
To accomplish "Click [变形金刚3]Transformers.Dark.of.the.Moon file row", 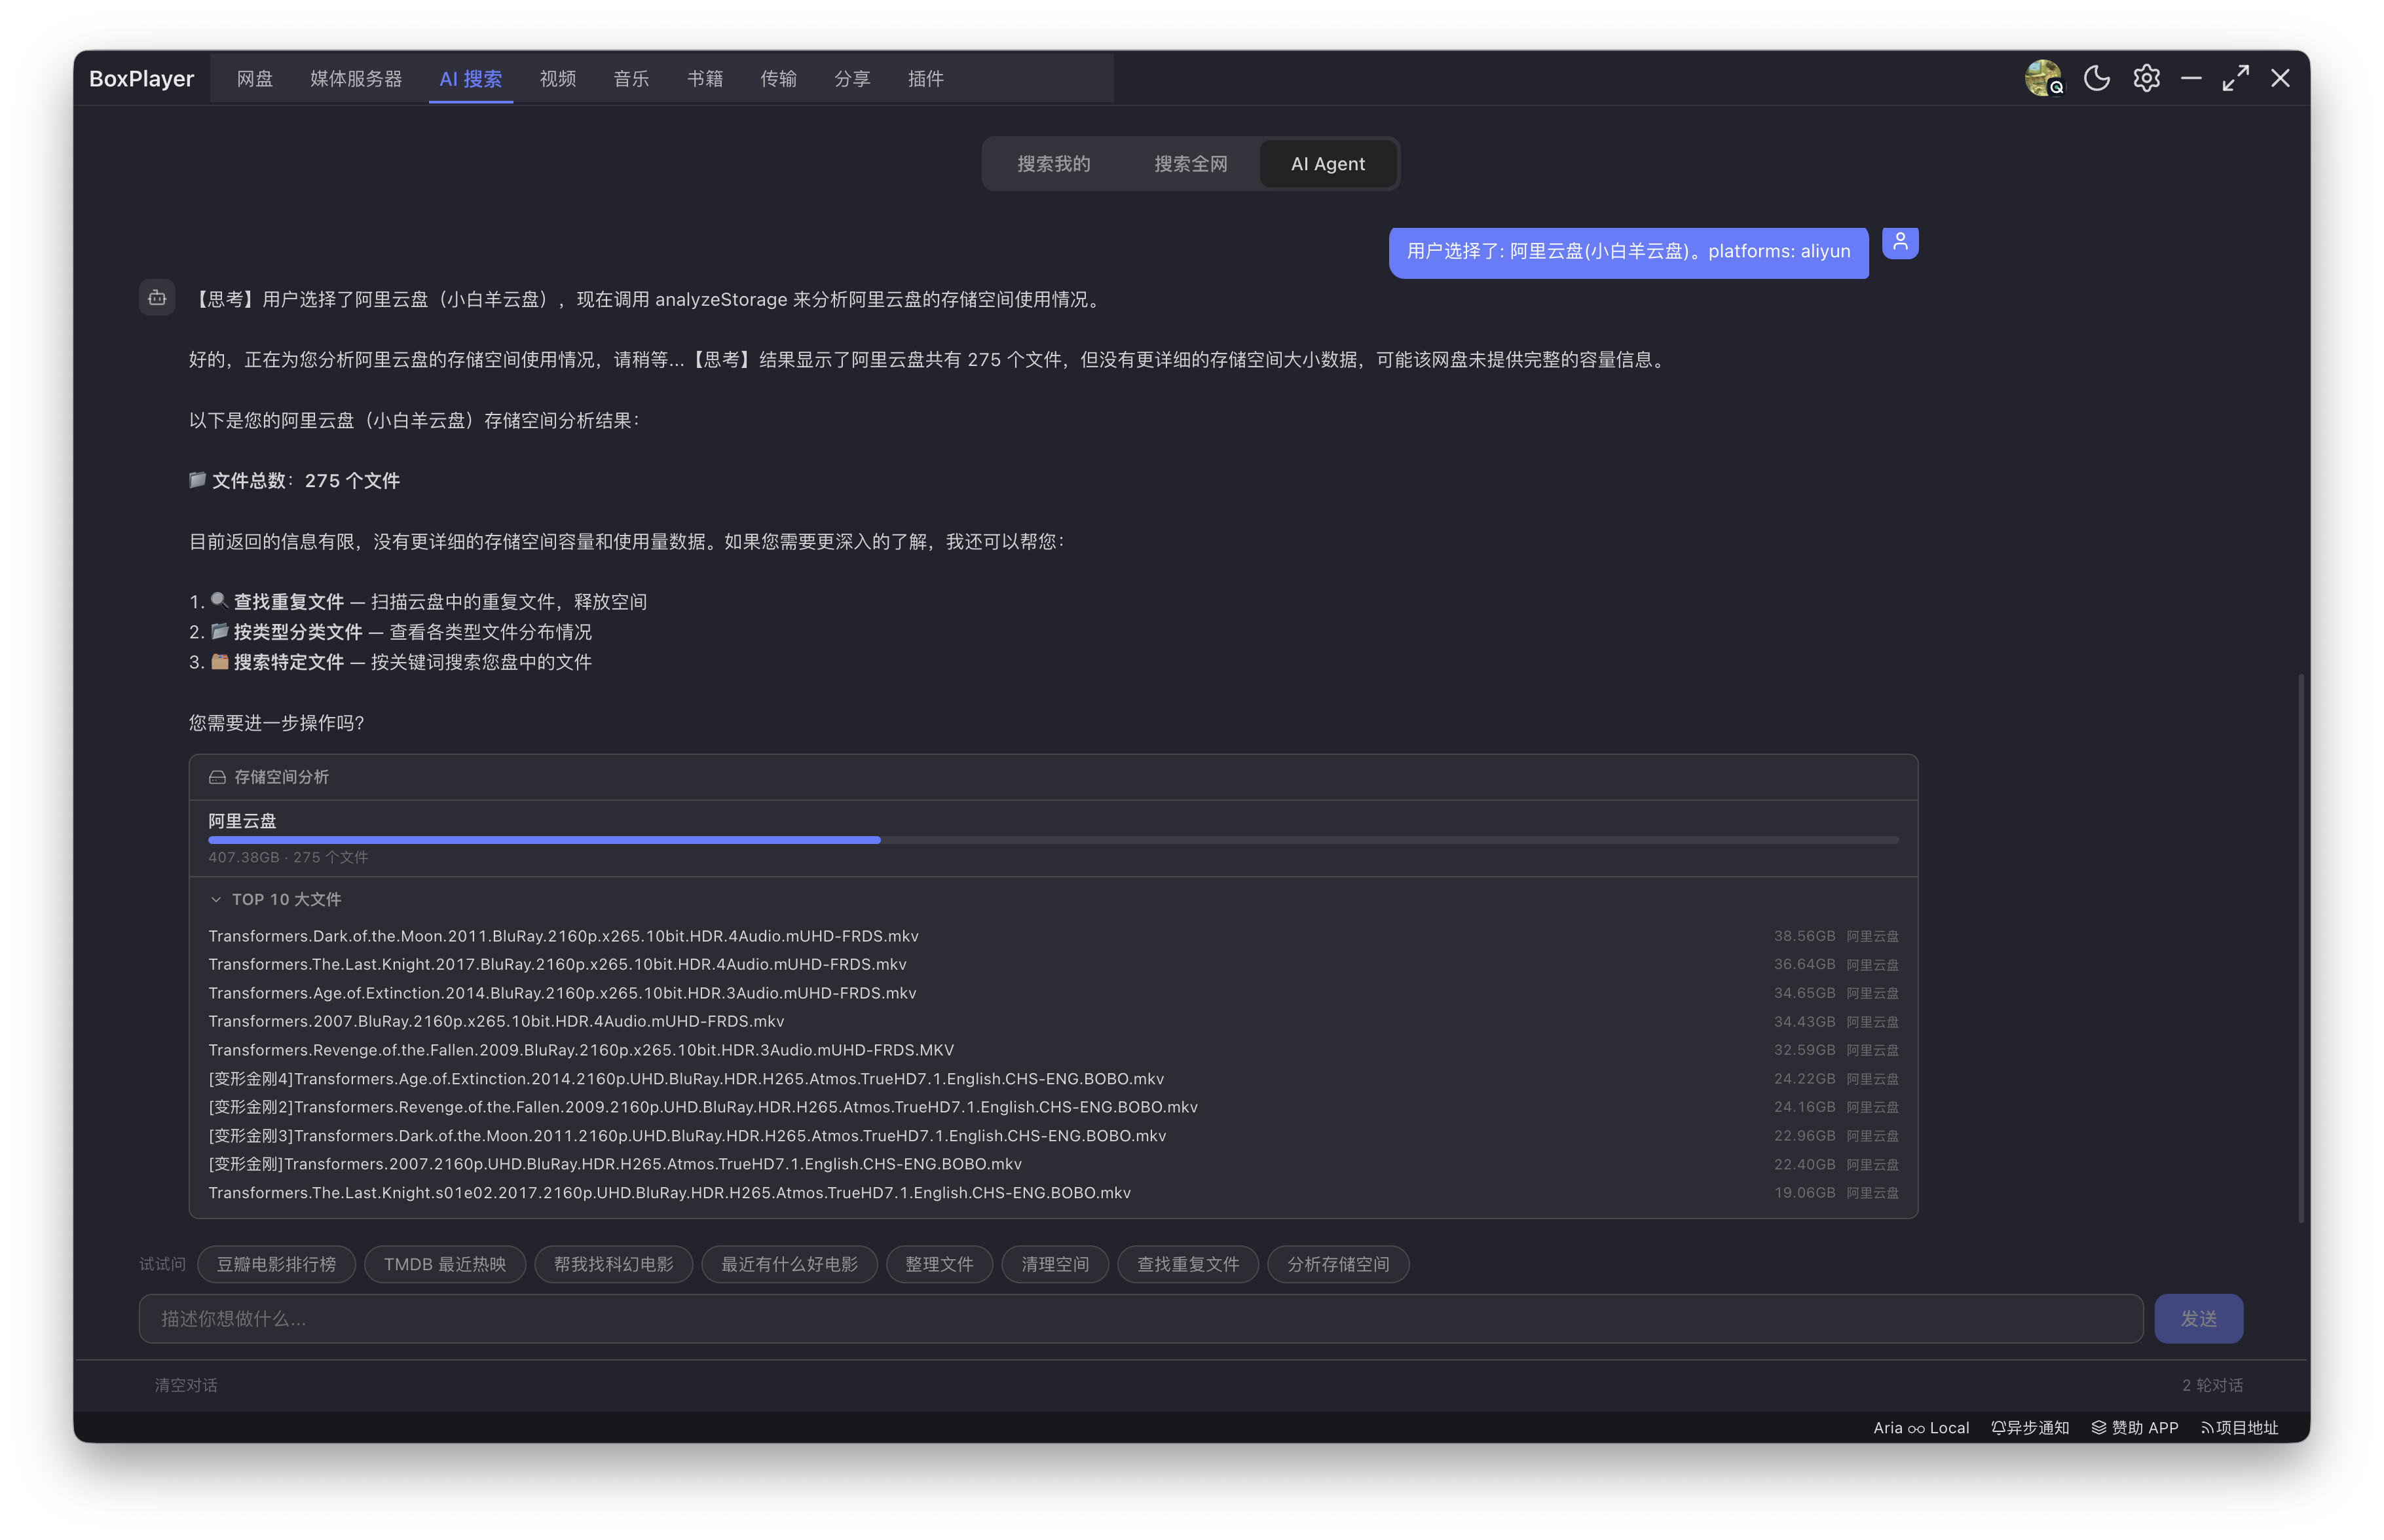I will (1053, 1136).
